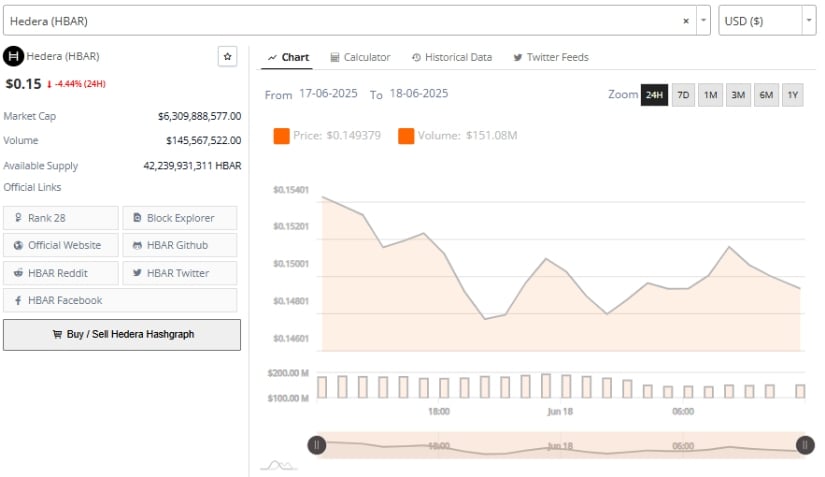
Task: Select the 7D zoom range
Action: tap(683, 95)
